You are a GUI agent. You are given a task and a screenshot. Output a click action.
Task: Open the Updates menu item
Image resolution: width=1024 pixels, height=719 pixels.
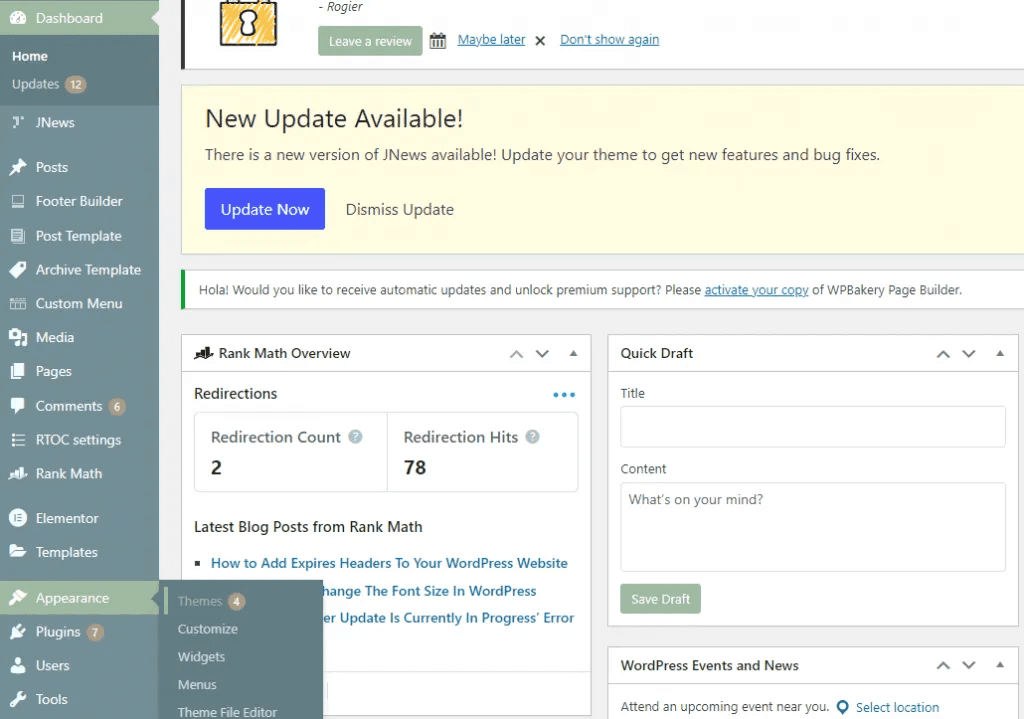point(35,84)
